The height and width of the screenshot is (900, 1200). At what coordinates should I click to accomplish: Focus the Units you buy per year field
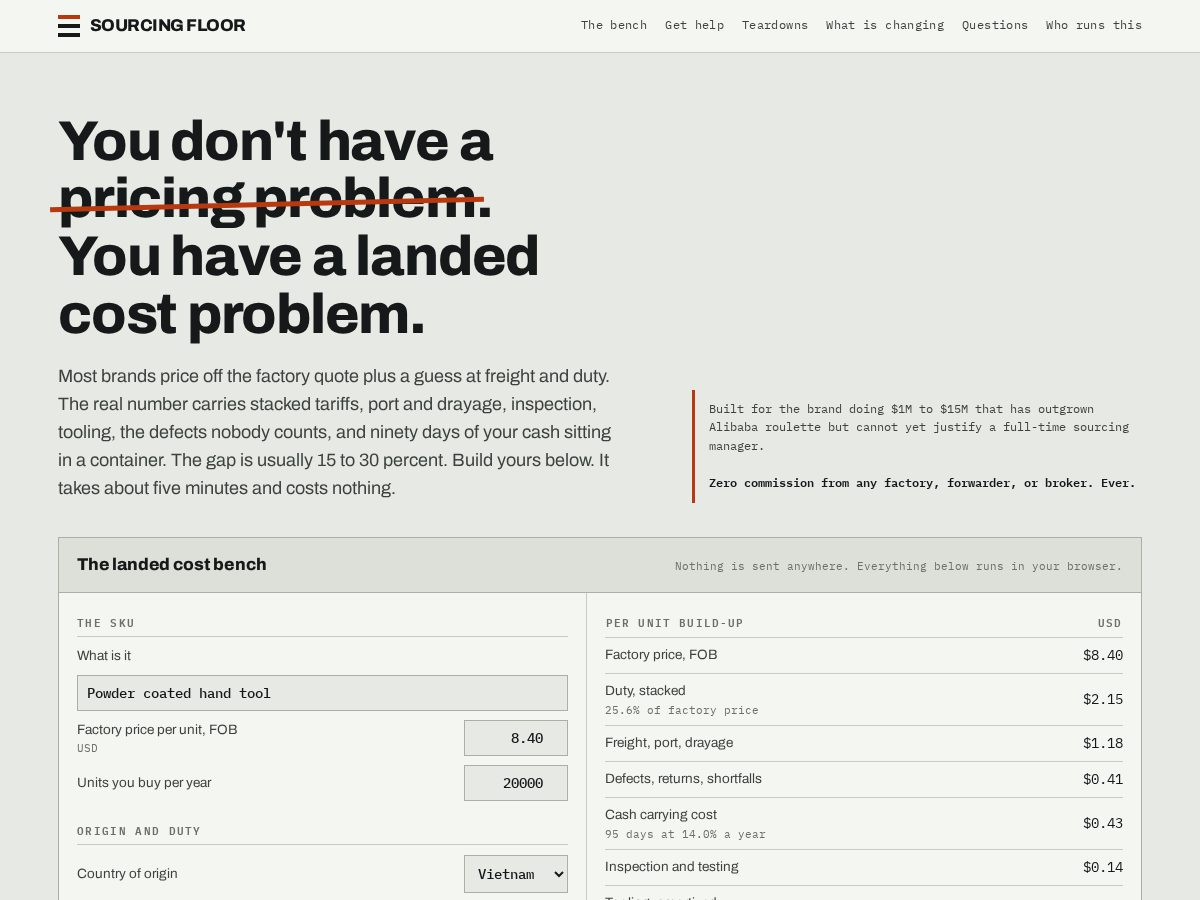tap(516, 783)
